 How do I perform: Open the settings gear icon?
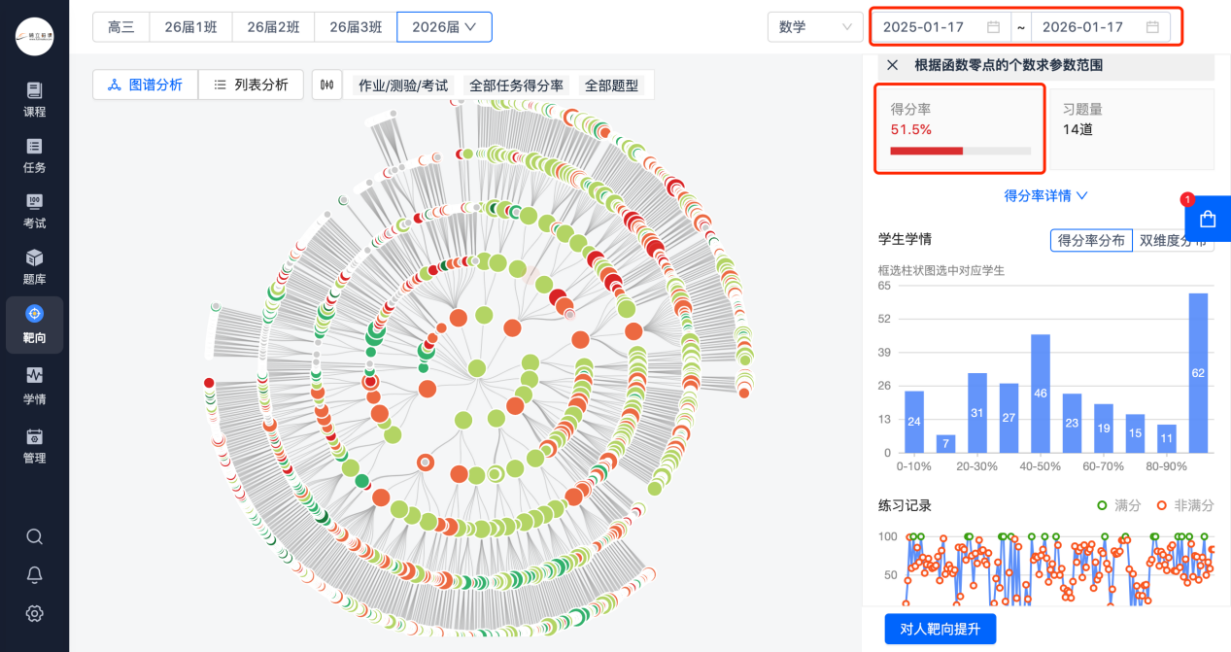coord(34,613)
